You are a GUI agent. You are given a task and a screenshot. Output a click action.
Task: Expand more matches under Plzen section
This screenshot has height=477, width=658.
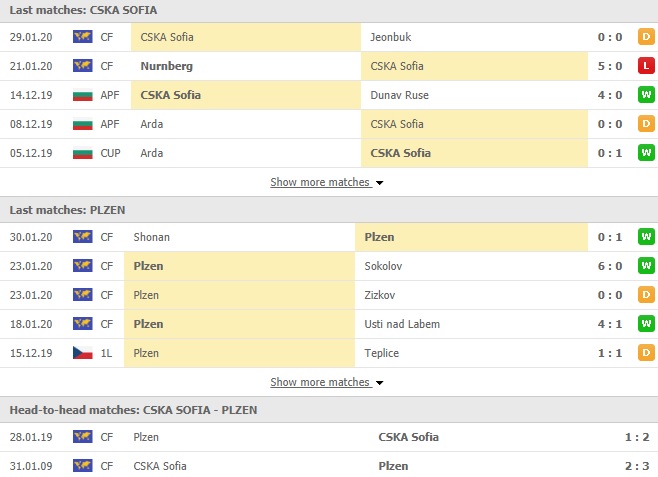click(x=320, y=382)
